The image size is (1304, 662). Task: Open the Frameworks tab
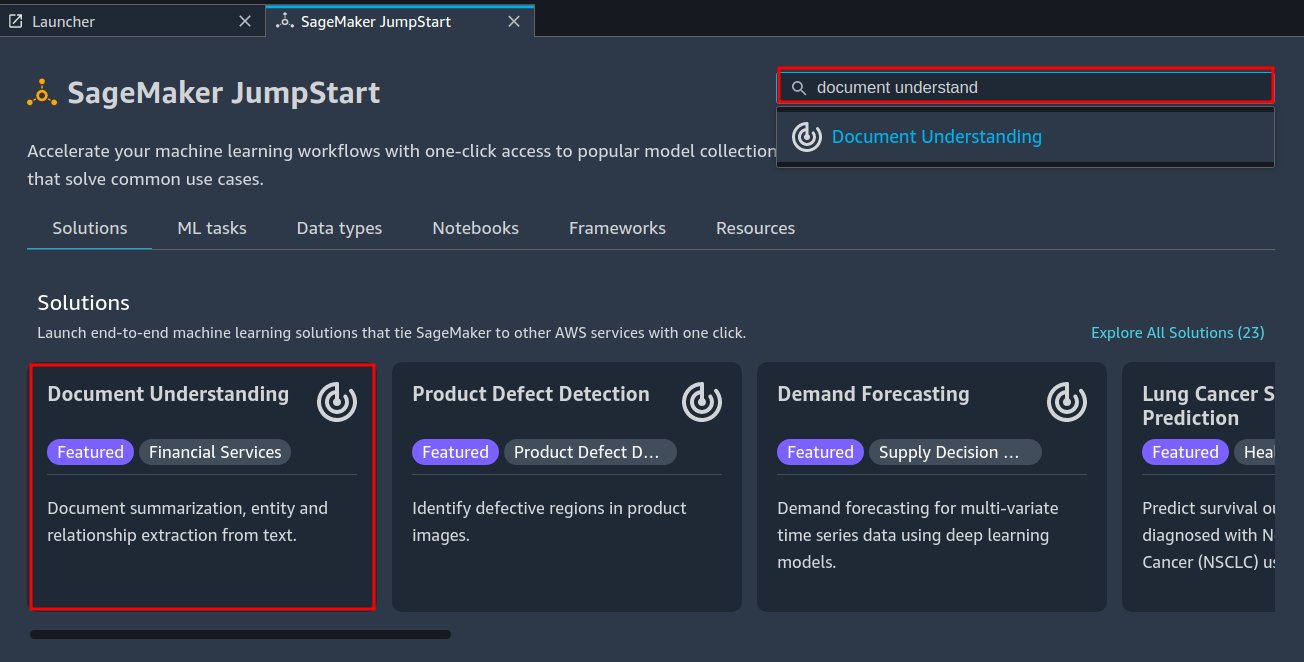[617, 228]
